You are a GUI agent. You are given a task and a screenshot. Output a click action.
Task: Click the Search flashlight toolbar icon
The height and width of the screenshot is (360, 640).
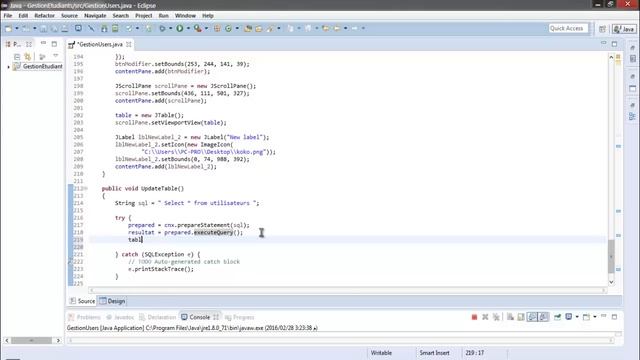point(270,29)
